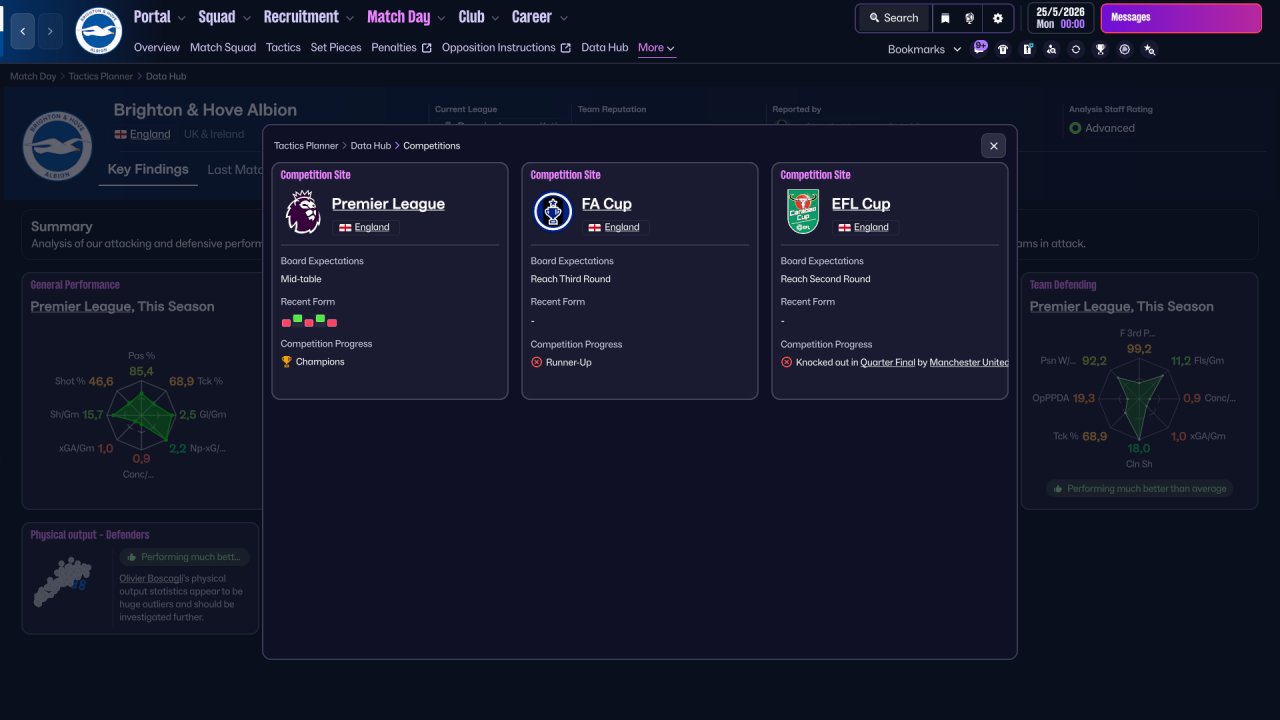Open the world globe icon in the top bar
This screenshot has width=1280, height=720.
(969, 18)
